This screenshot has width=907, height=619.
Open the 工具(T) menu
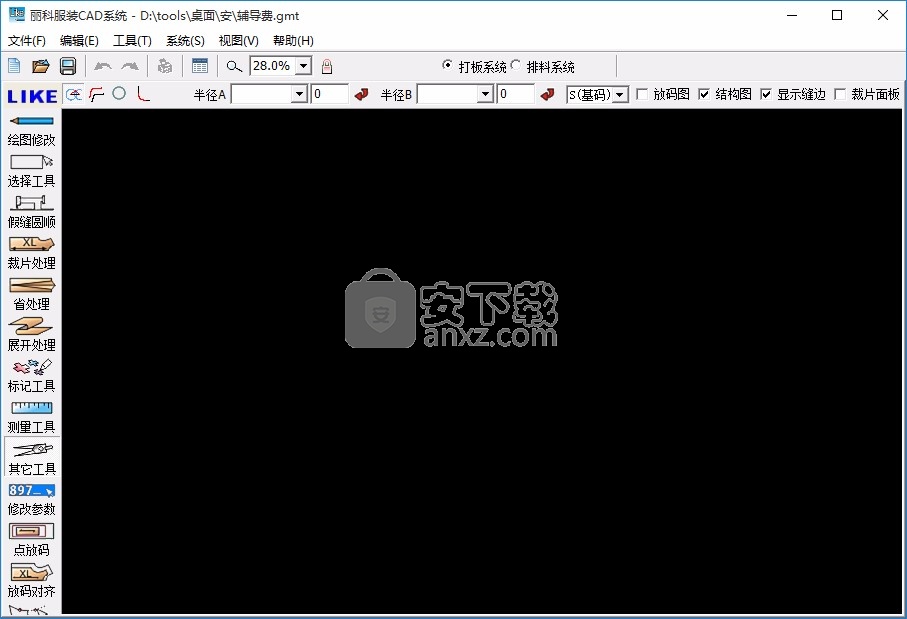132,40
